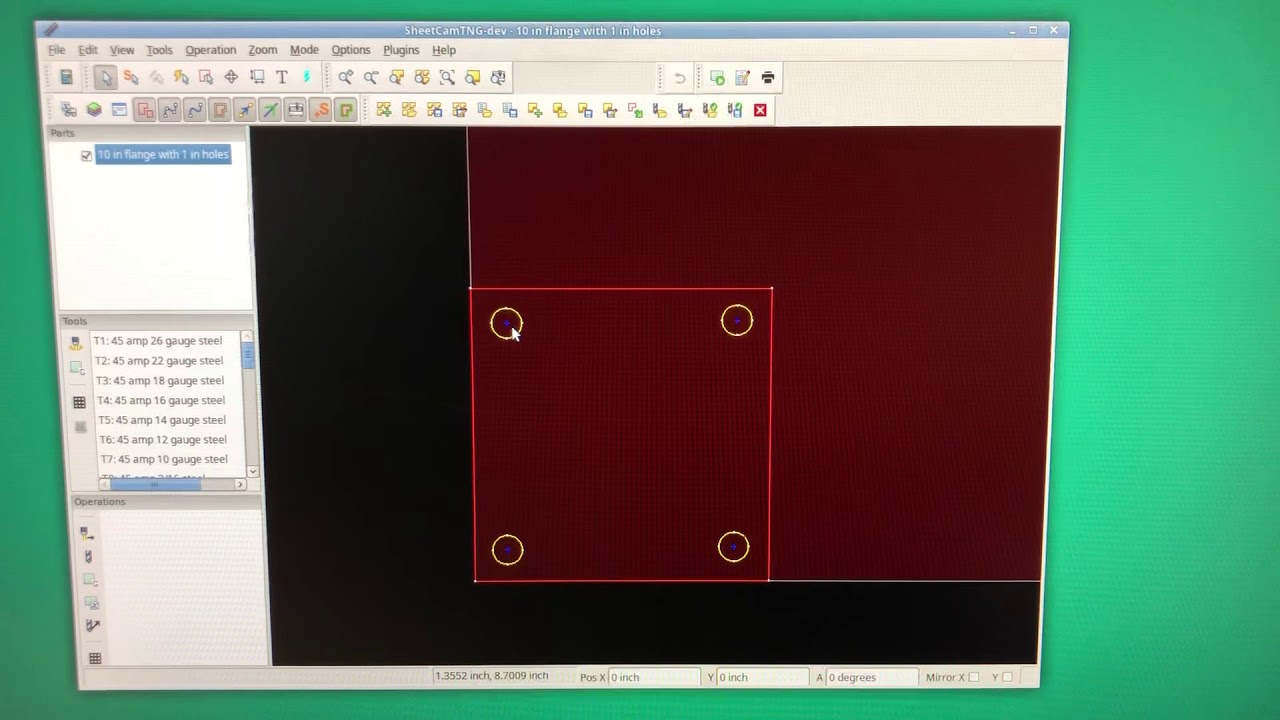Toggle the 10 in flange part checkbox
The image size is (1280, 720).
(86, 155)
